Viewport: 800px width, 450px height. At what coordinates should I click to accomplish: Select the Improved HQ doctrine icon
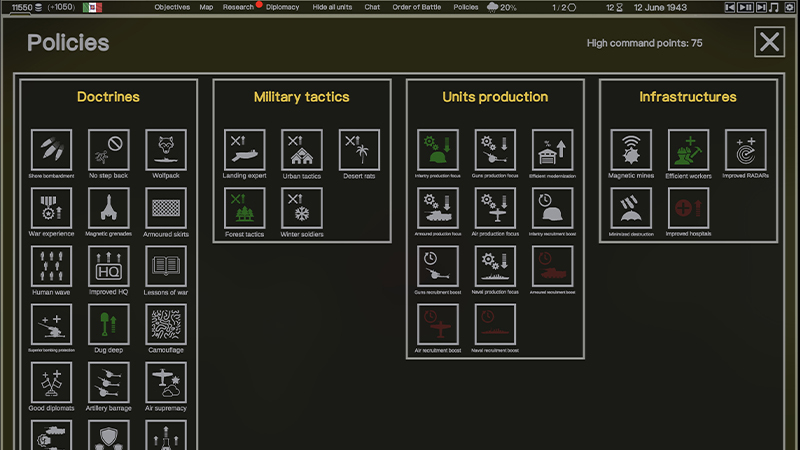coord(108,266)
